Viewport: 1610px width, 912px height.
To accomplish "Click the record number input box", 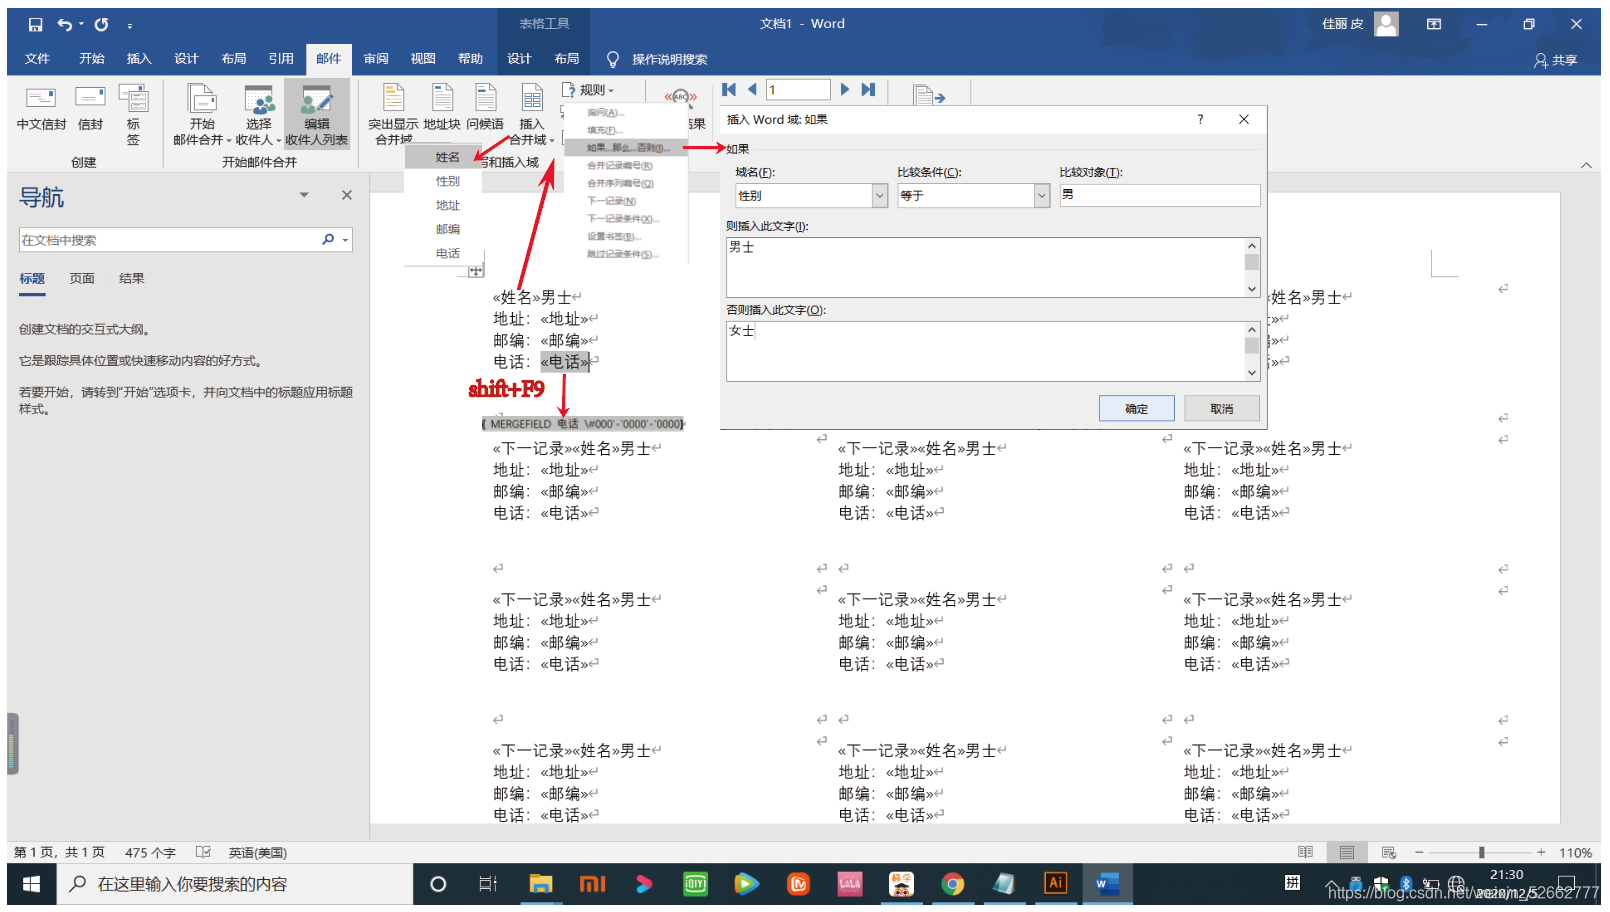I will coord(798,90).
